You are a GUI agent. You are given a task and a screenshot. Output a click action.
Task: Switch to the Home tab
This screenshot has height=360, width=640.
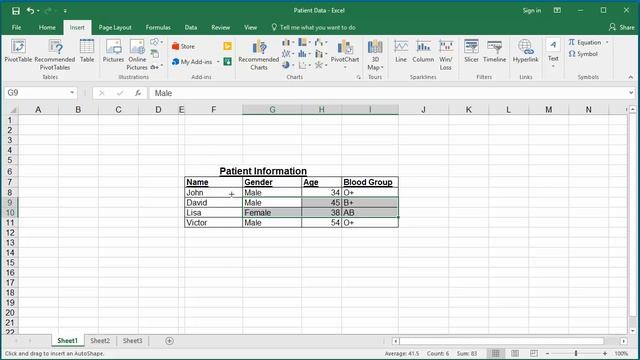pyautogui.click(x=47, y=27)
